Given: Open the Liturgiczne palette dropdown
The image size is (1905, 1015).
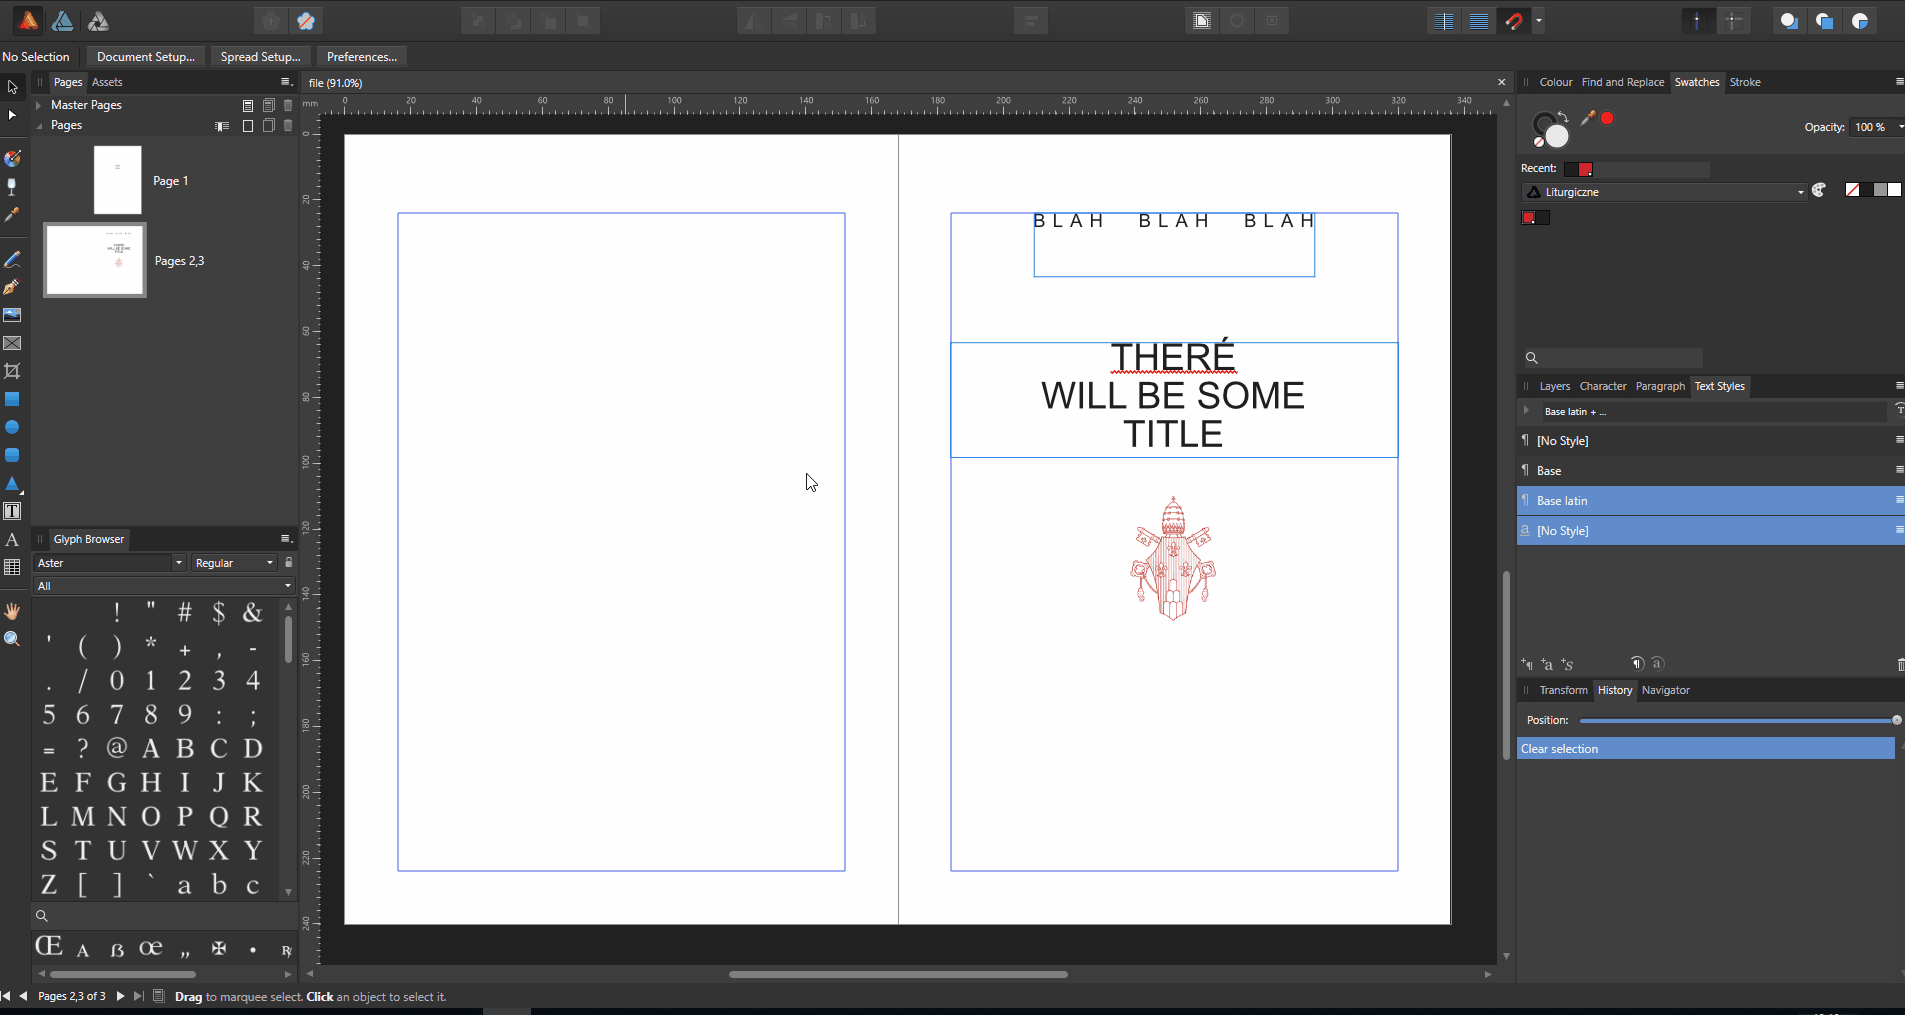Looking at the screenshot, I should 1664,192.
